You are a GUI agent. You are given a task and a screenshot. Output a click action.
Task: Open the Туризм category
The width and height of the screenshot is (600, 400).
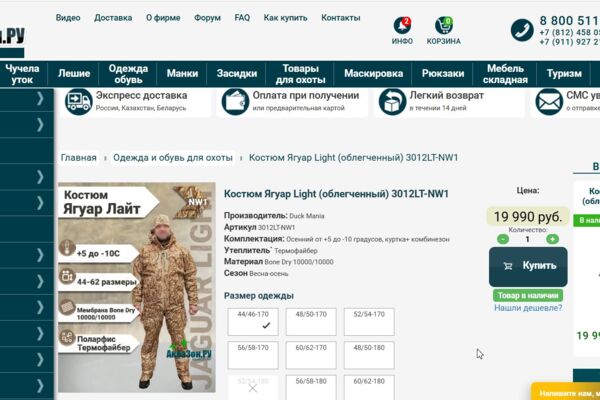[x=564, y=73]
